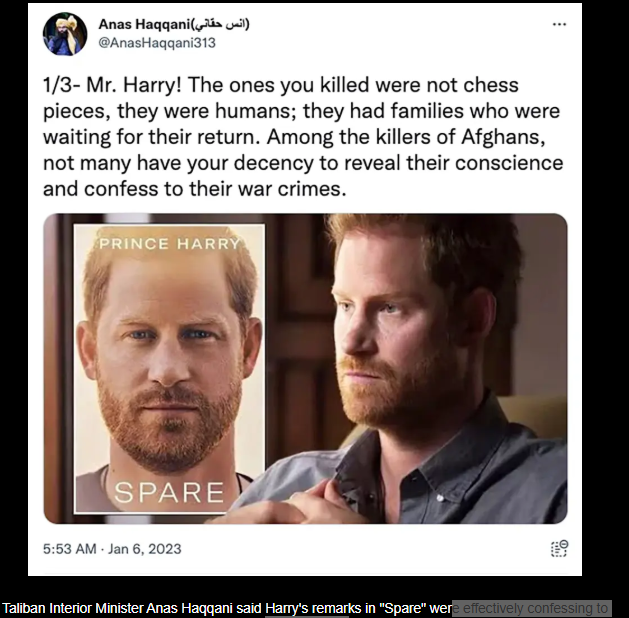
Task: Click the highlighted "effectively confessing to" caption text
Action: pos(531,608)
